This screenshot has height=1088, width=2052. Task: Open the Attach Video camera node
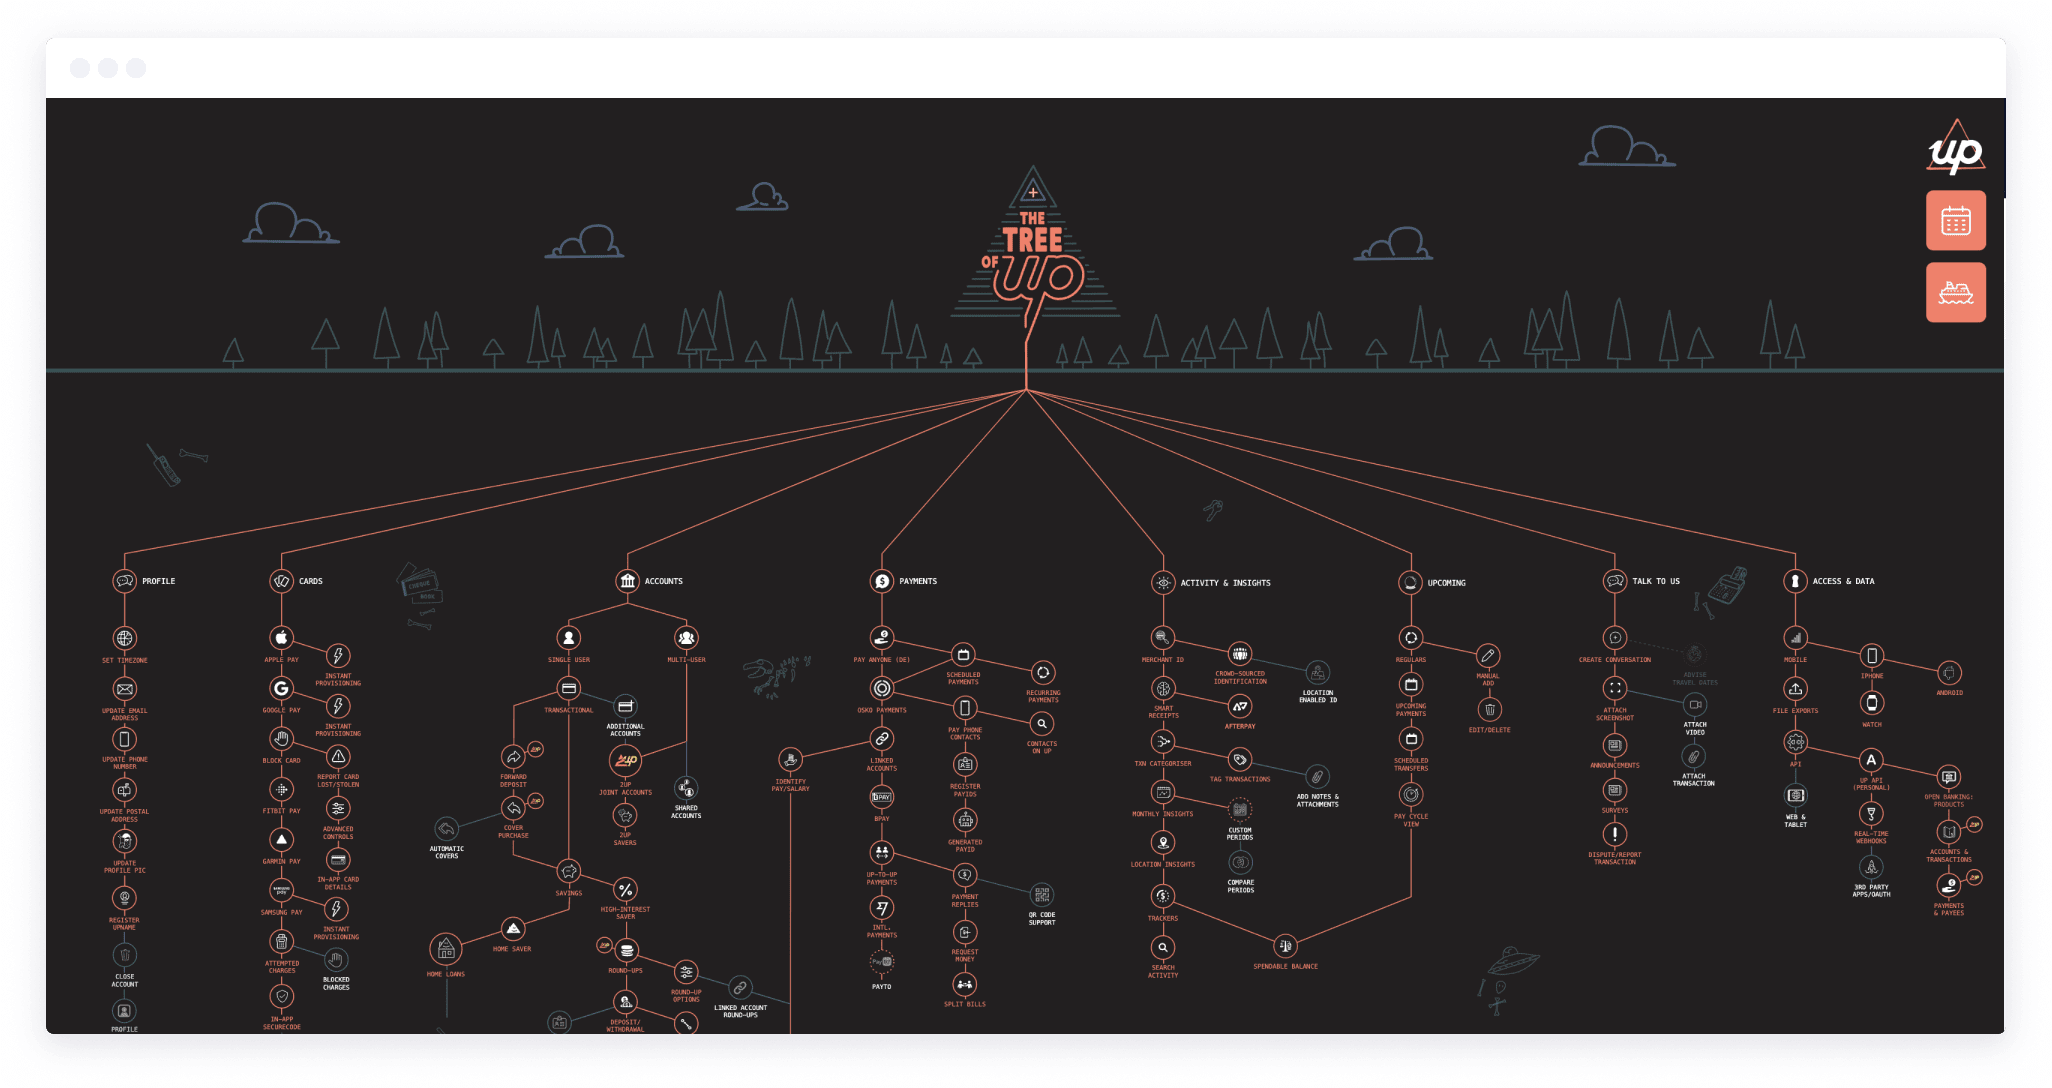[1695, 705]
